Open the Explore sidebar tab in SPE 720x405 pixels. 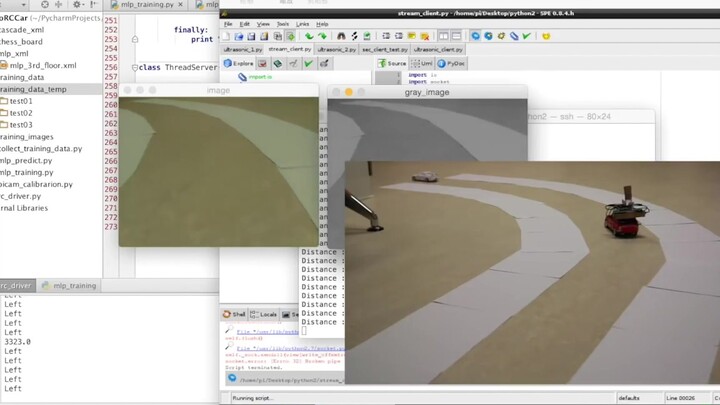click(238, 63)
